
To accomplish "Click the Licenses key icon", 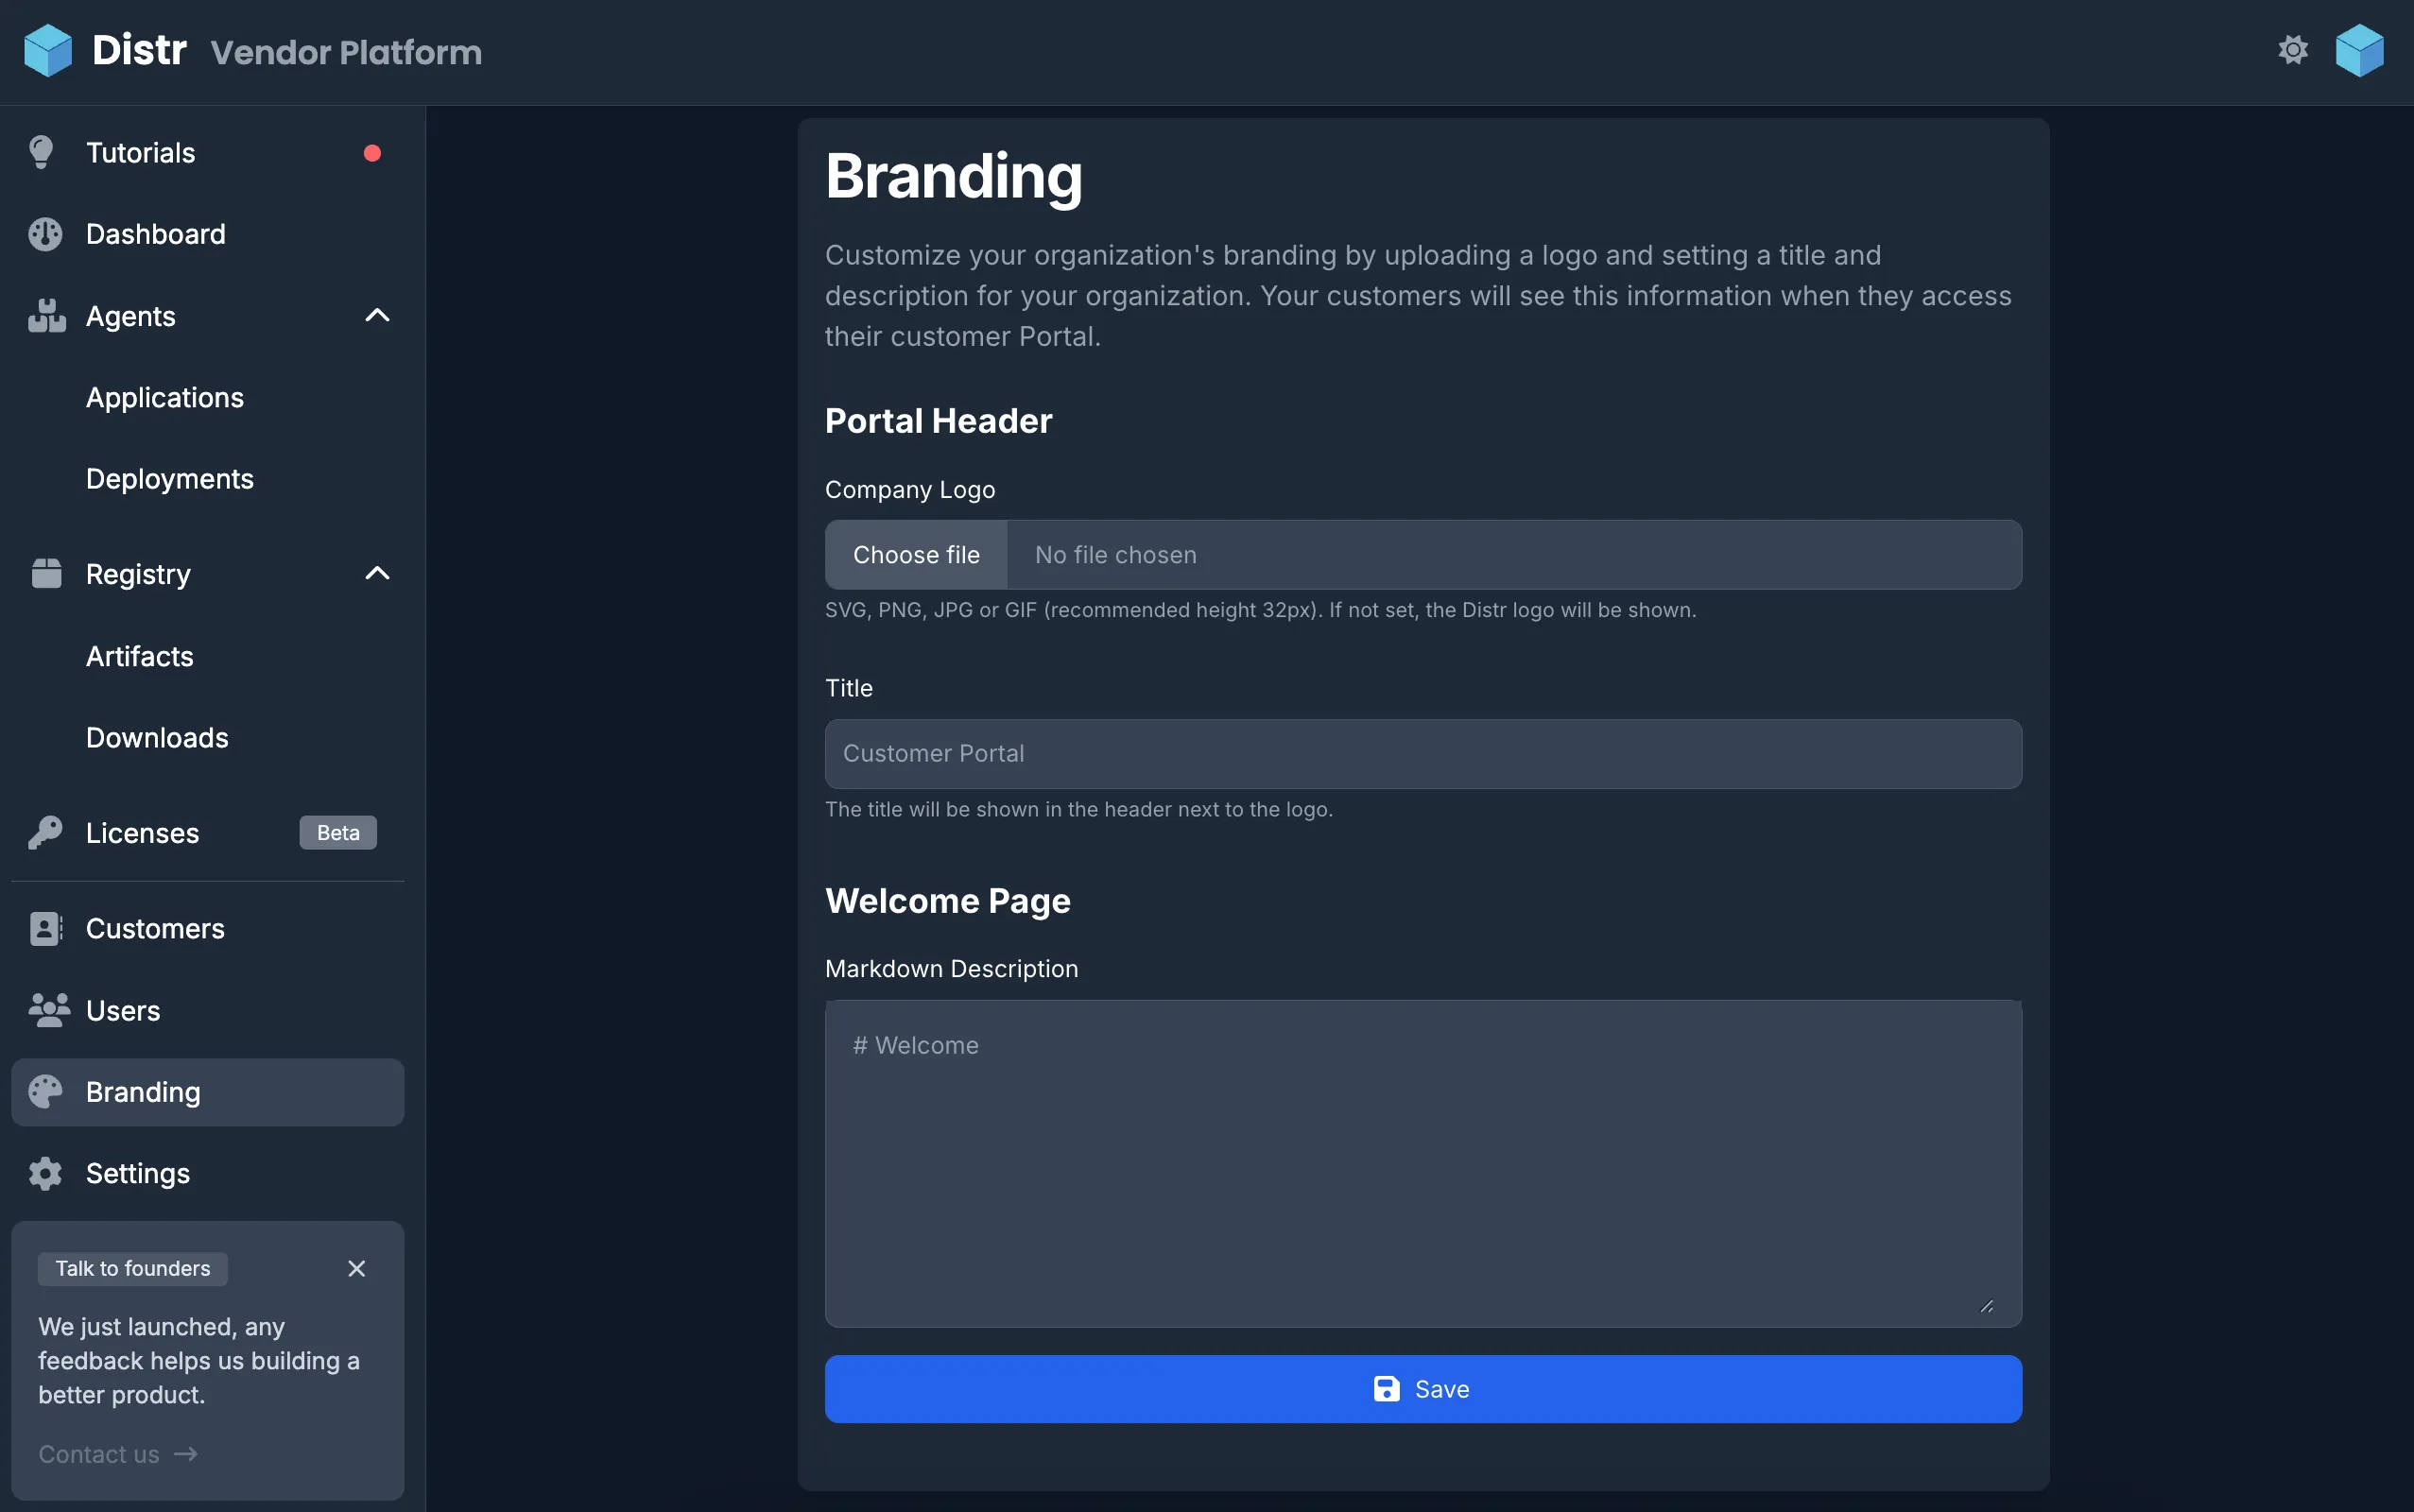I will [45, 833].
